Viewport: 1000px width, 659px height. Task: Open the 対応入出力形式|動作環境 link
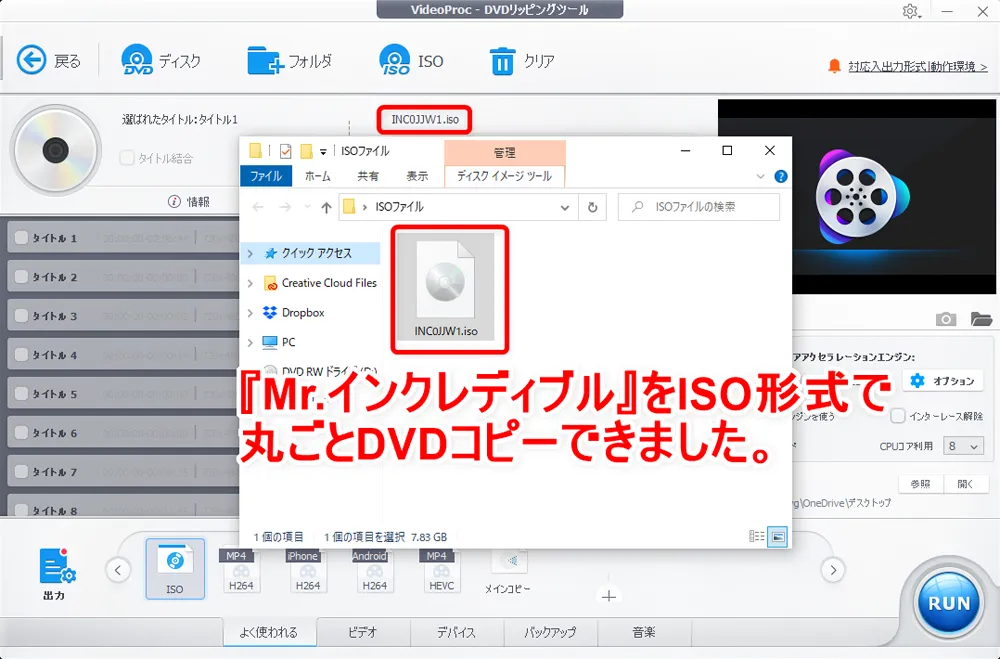click(918, 66)
